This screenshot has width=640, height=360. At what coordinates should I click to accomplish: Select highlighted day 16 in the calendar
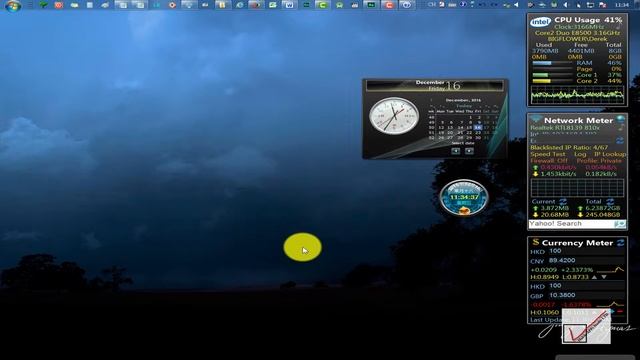coord(478,127)
